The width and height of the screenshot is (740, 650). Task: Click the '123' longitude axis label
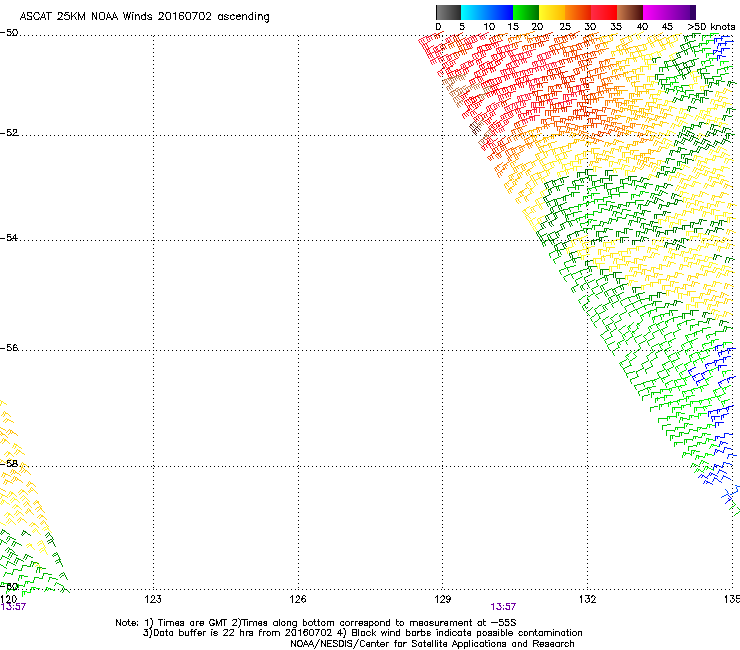pyautogui.click(x=153, y=599)
